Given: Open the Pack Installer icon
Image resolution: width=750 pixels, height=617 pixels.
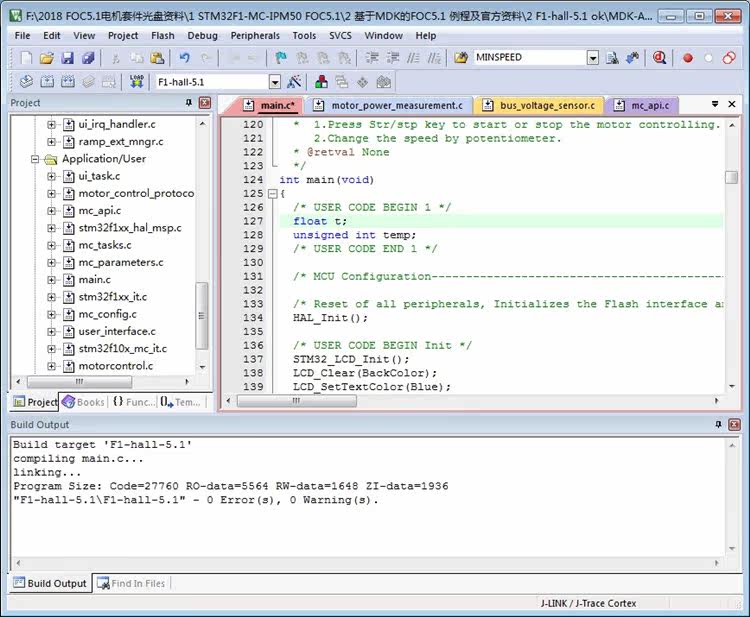Looking at the screenshot, I should pos(383,82).
